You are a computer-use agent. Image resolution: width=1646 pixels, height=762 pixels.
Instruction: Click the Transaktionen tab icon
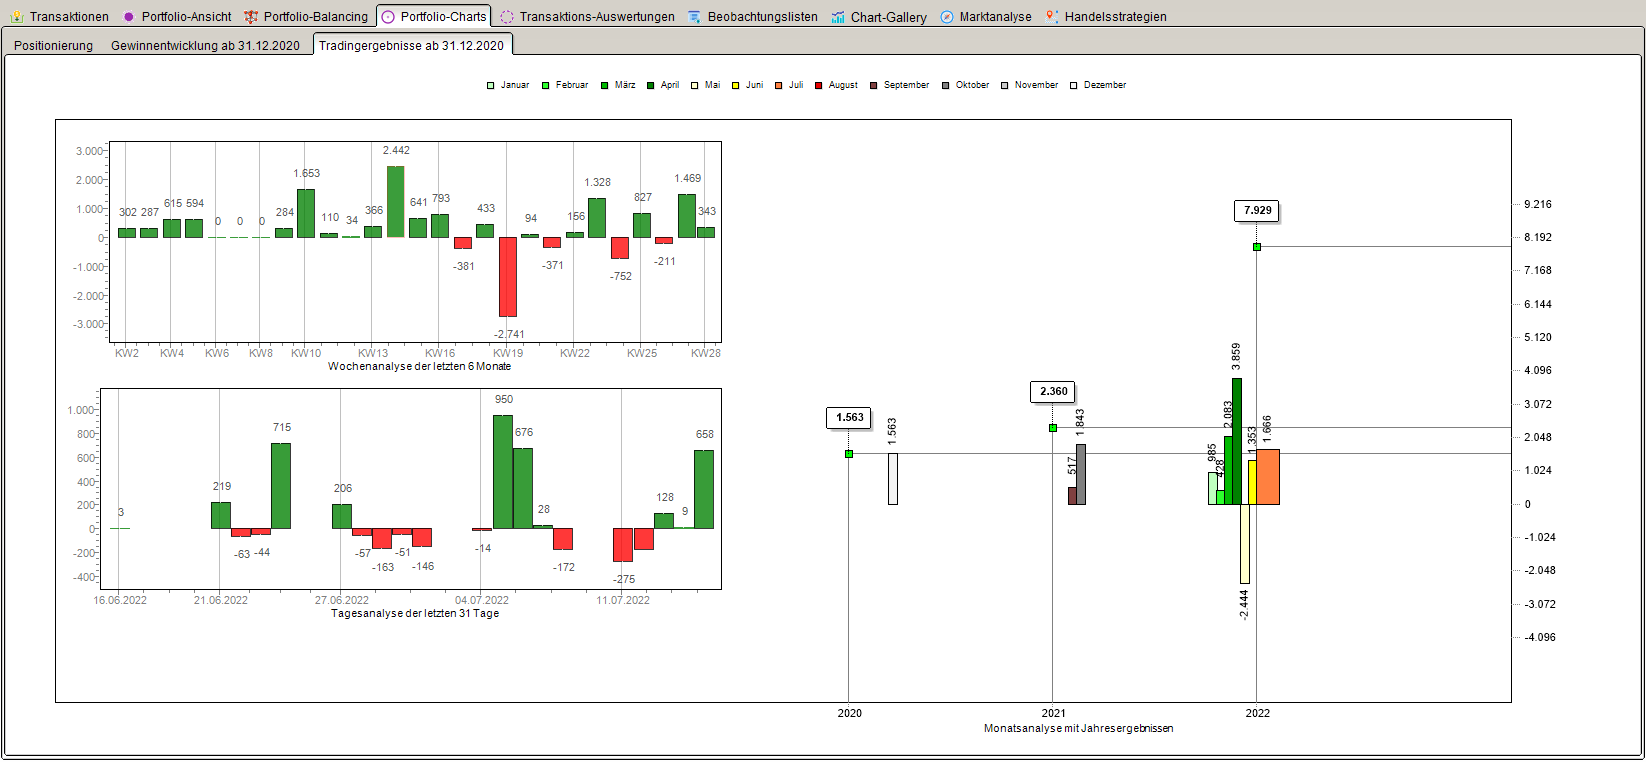(17, 17)
